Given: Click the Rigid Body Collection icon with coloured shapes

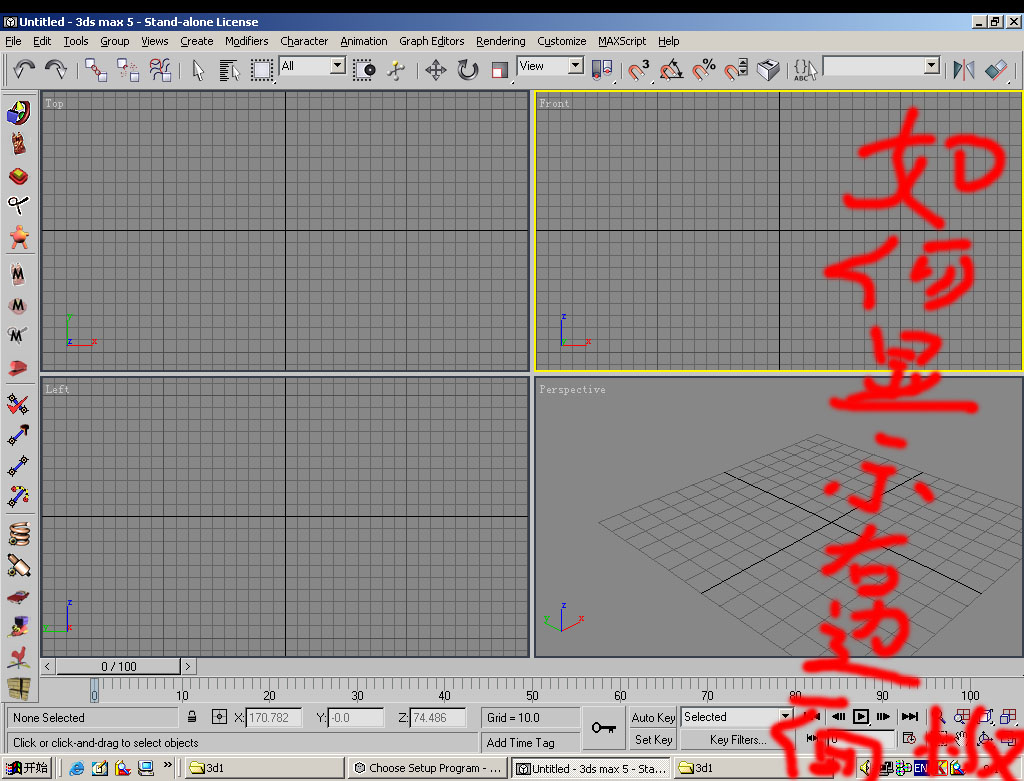Looking at the screenshot, I should coord(18,112).
